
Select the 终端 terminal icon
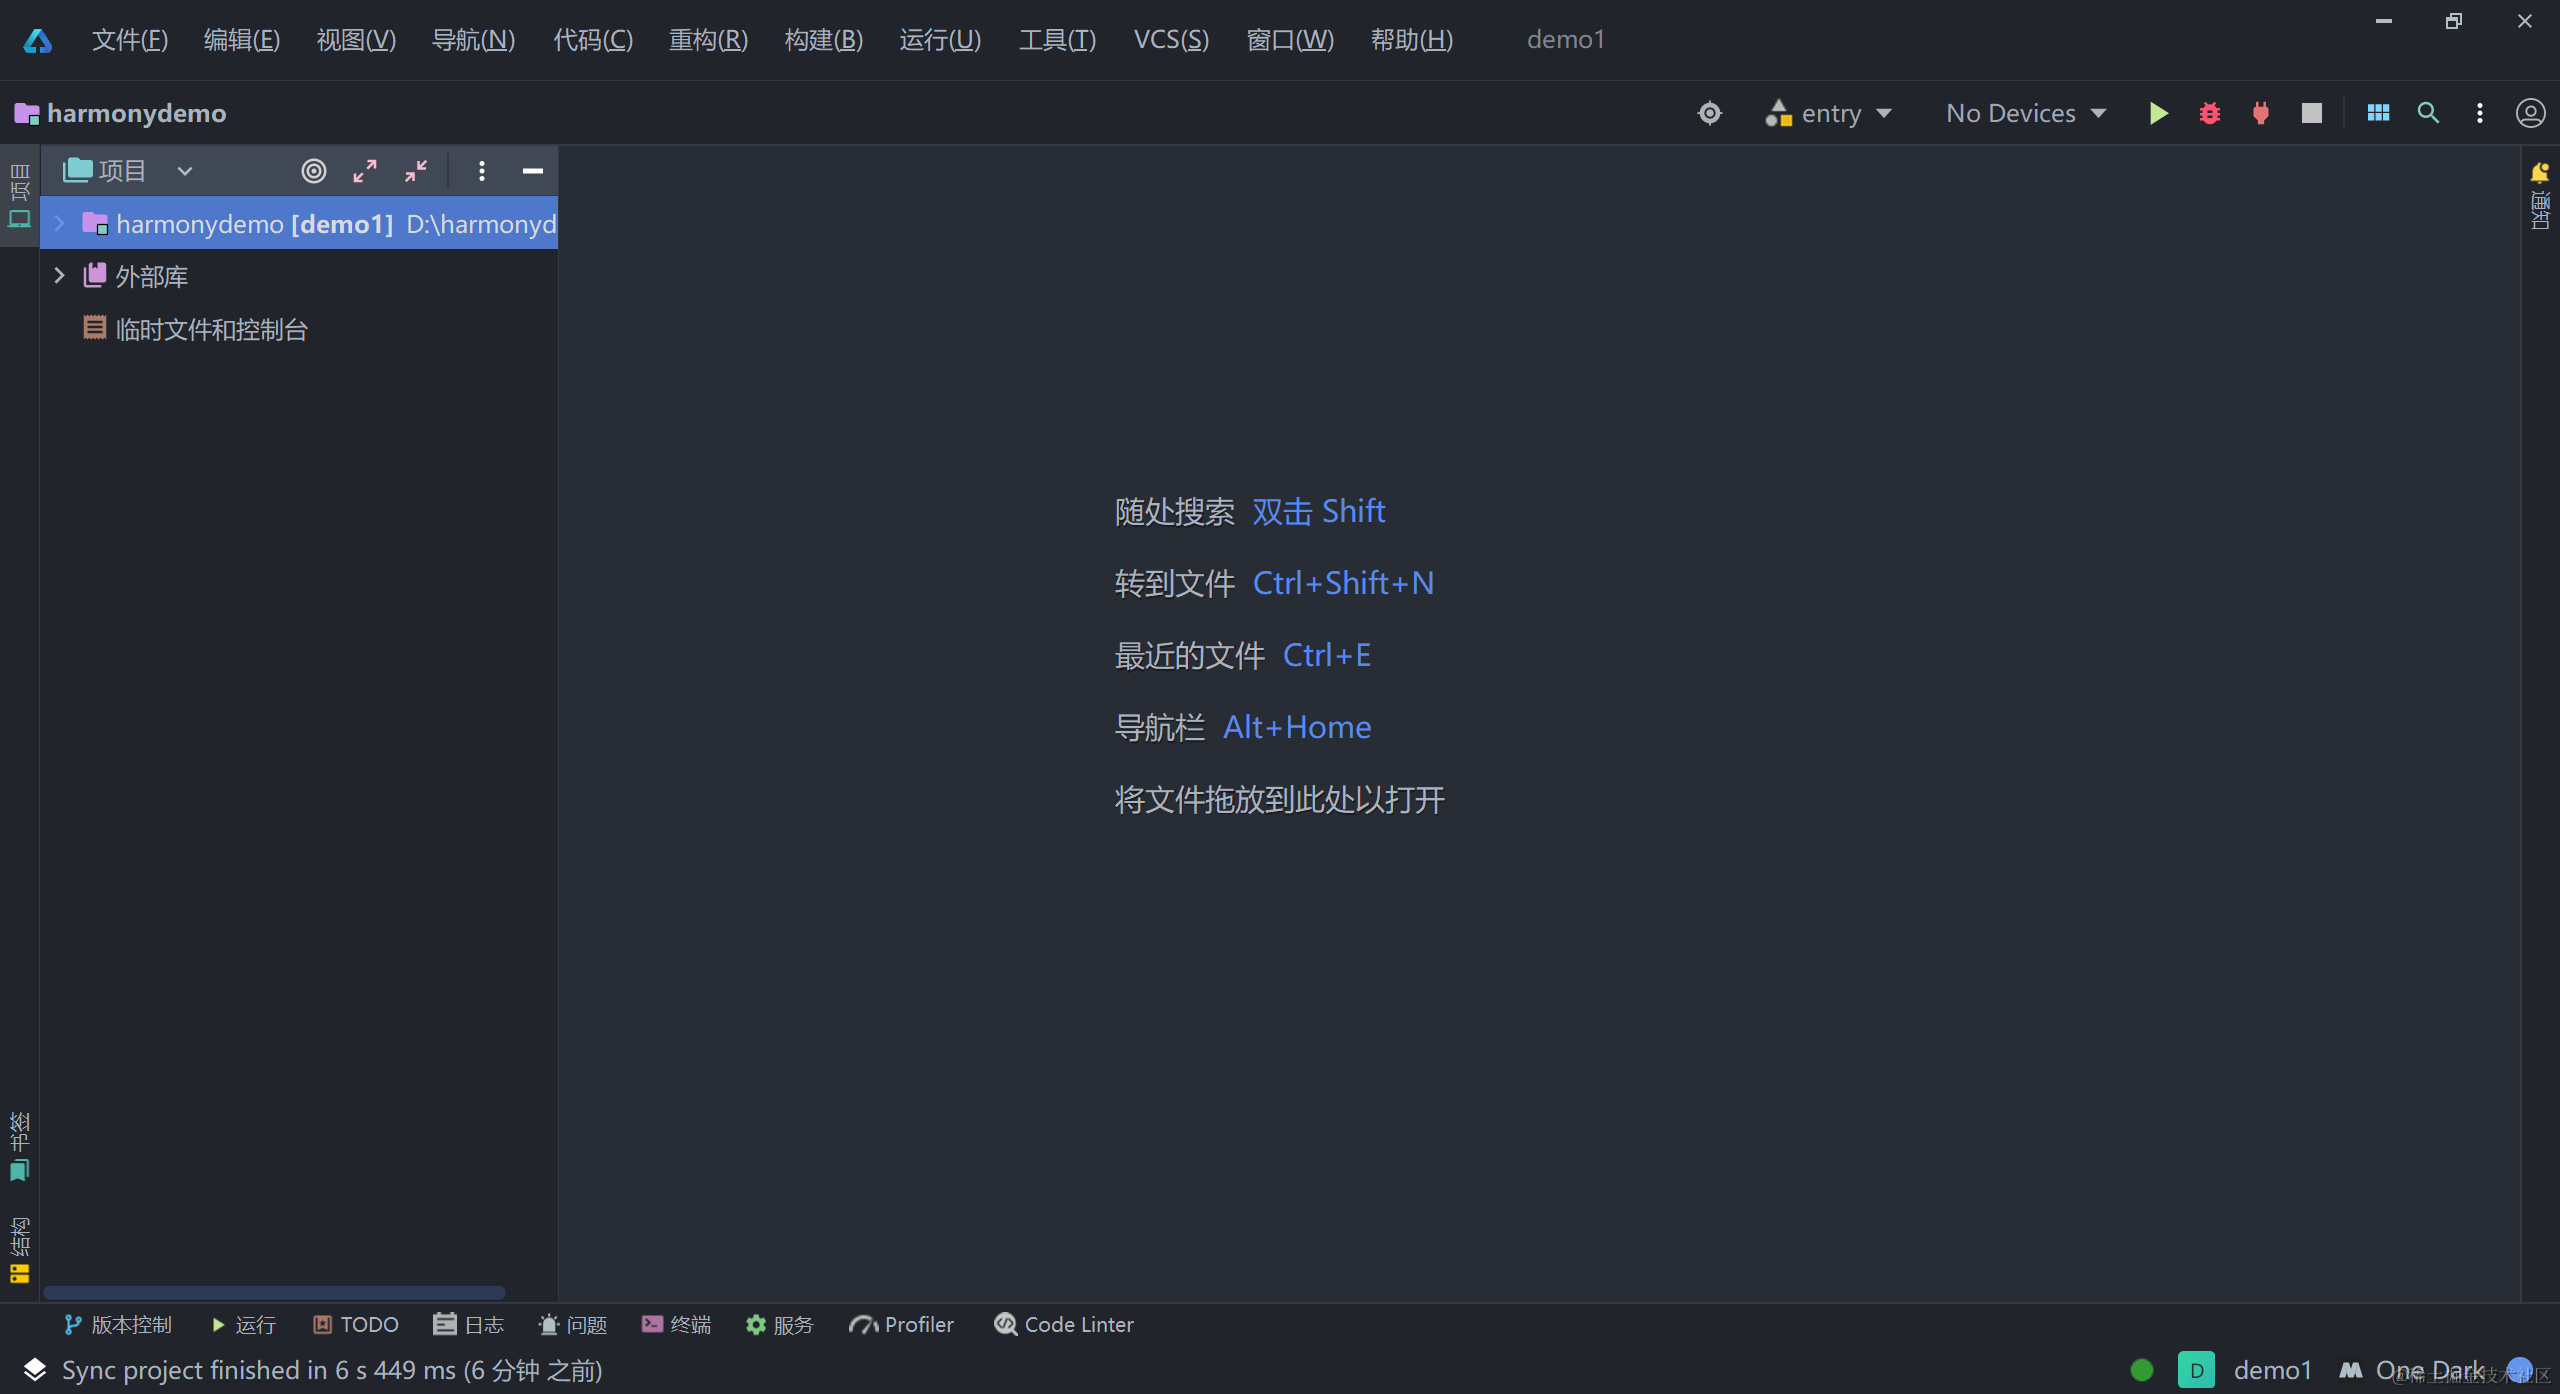pos(676,1324)
